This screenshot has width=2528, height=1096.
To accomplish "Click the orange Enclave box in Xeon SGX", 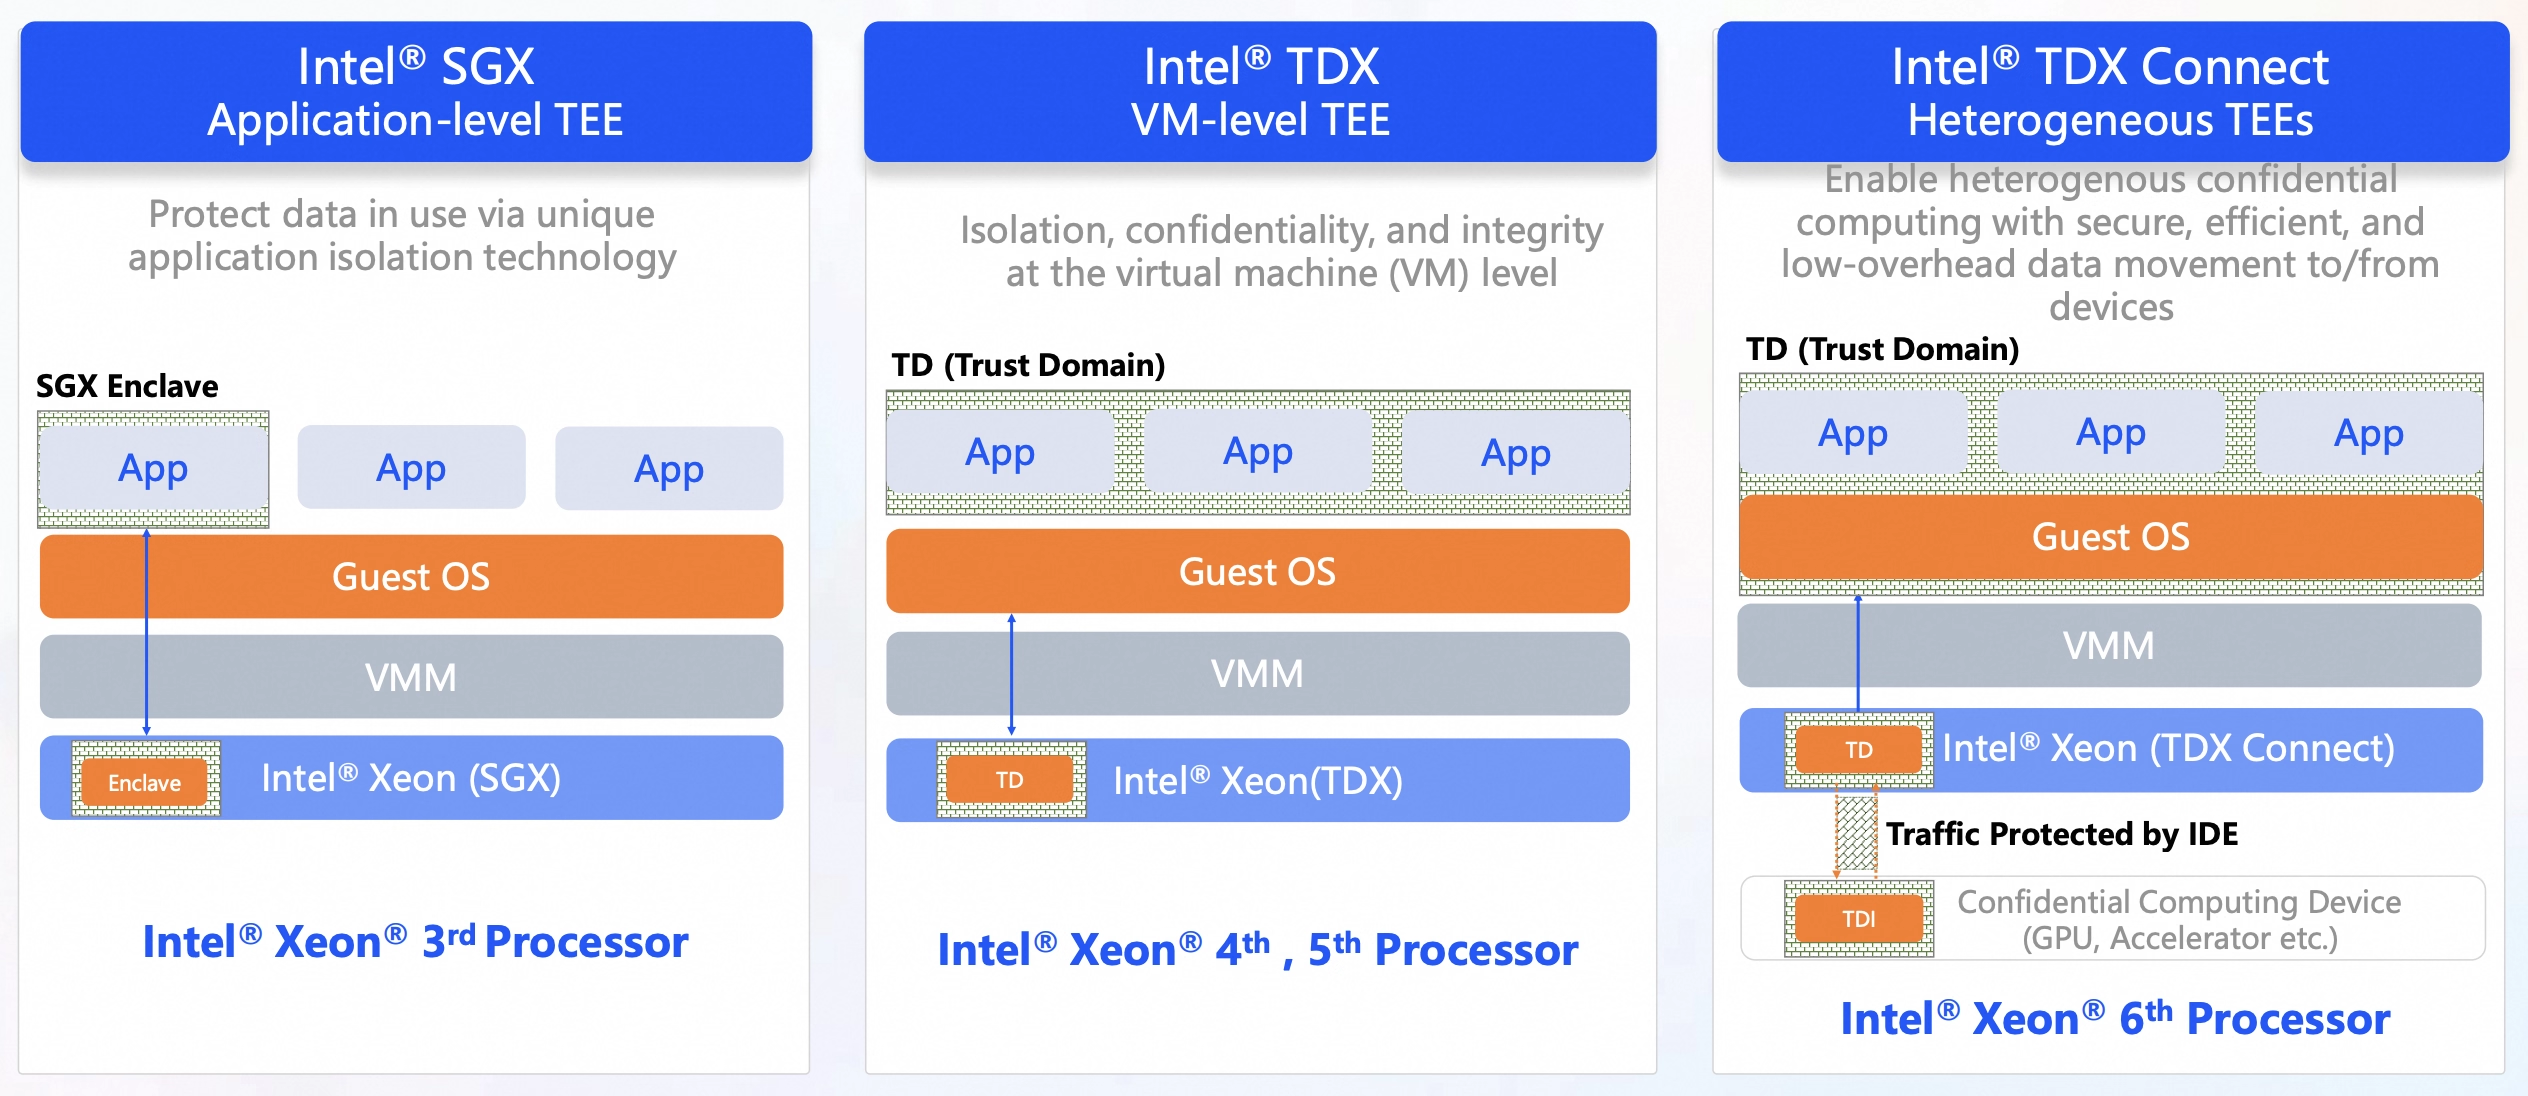I will click(145, 782).
